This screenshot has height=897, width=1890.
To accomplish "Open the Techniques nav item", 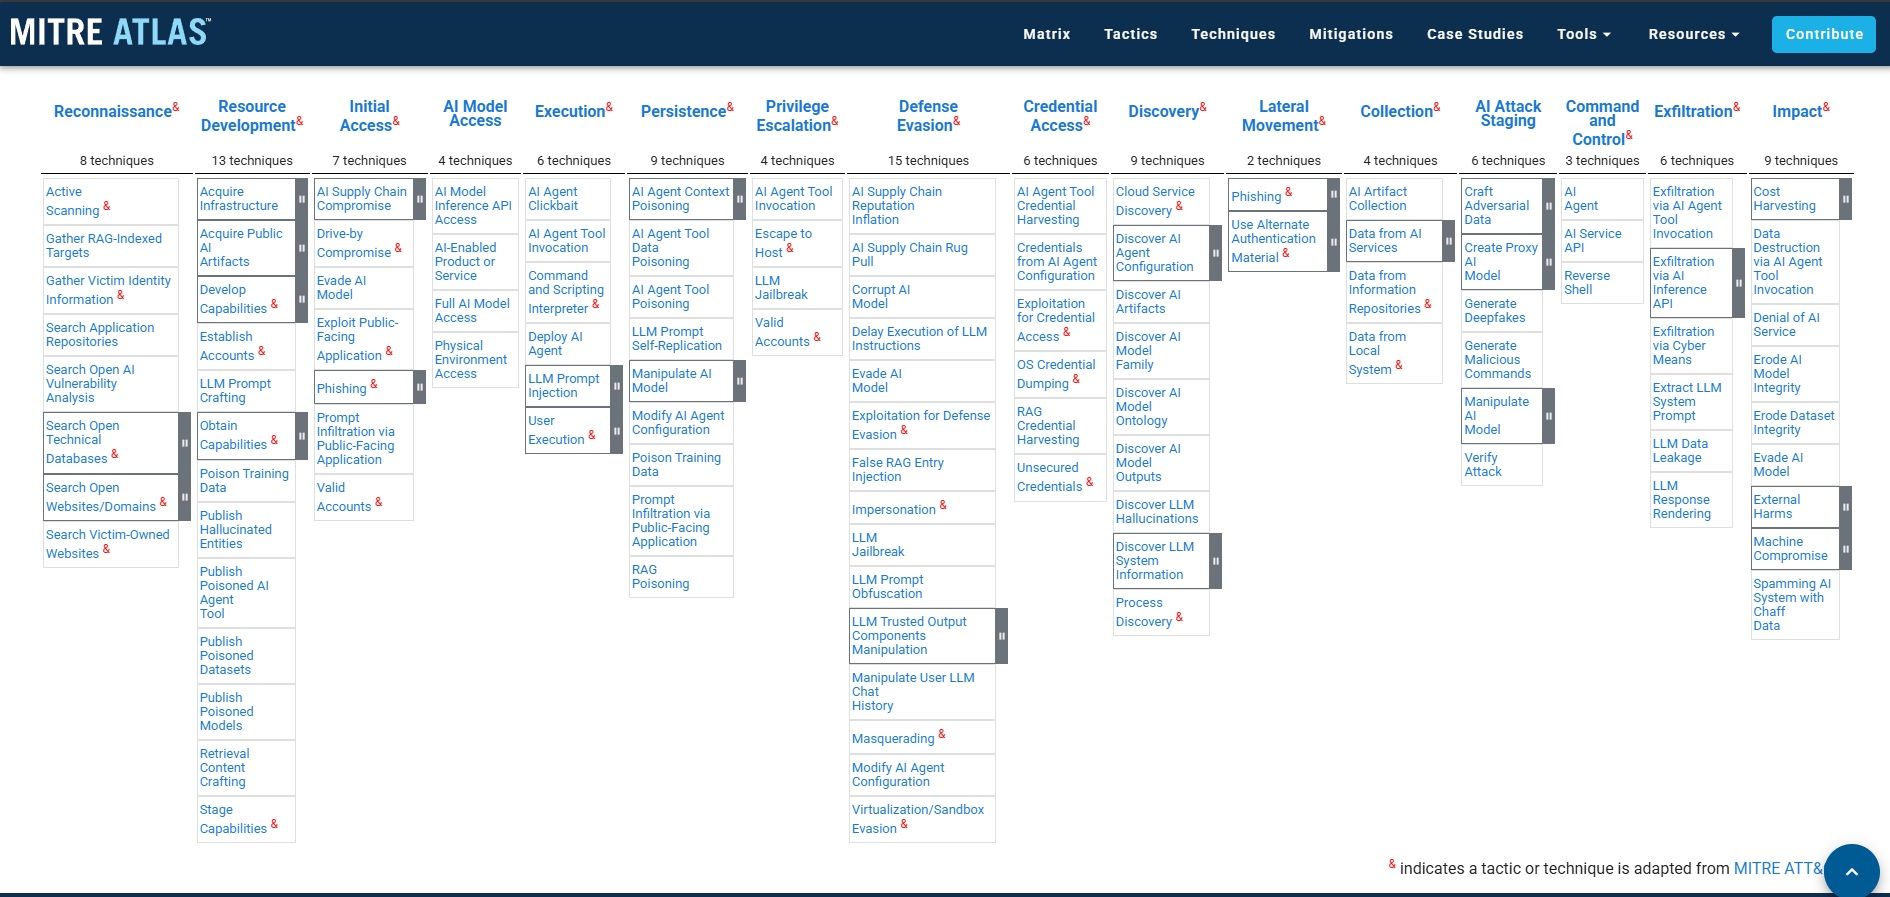I will [x=1233, y=34].
